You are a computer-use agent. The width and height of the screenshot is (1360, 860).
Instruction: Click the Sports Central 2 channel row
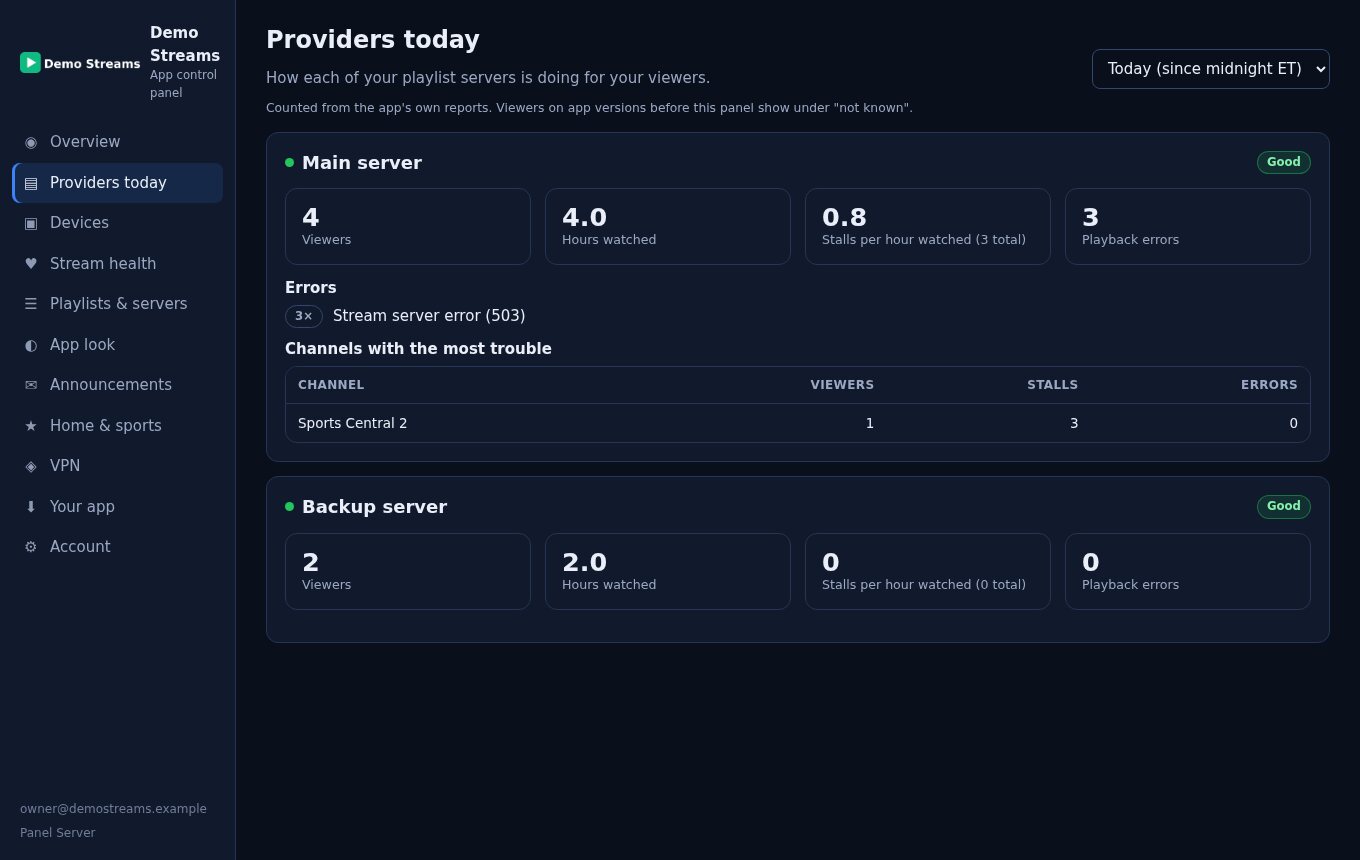pos(798,423)
